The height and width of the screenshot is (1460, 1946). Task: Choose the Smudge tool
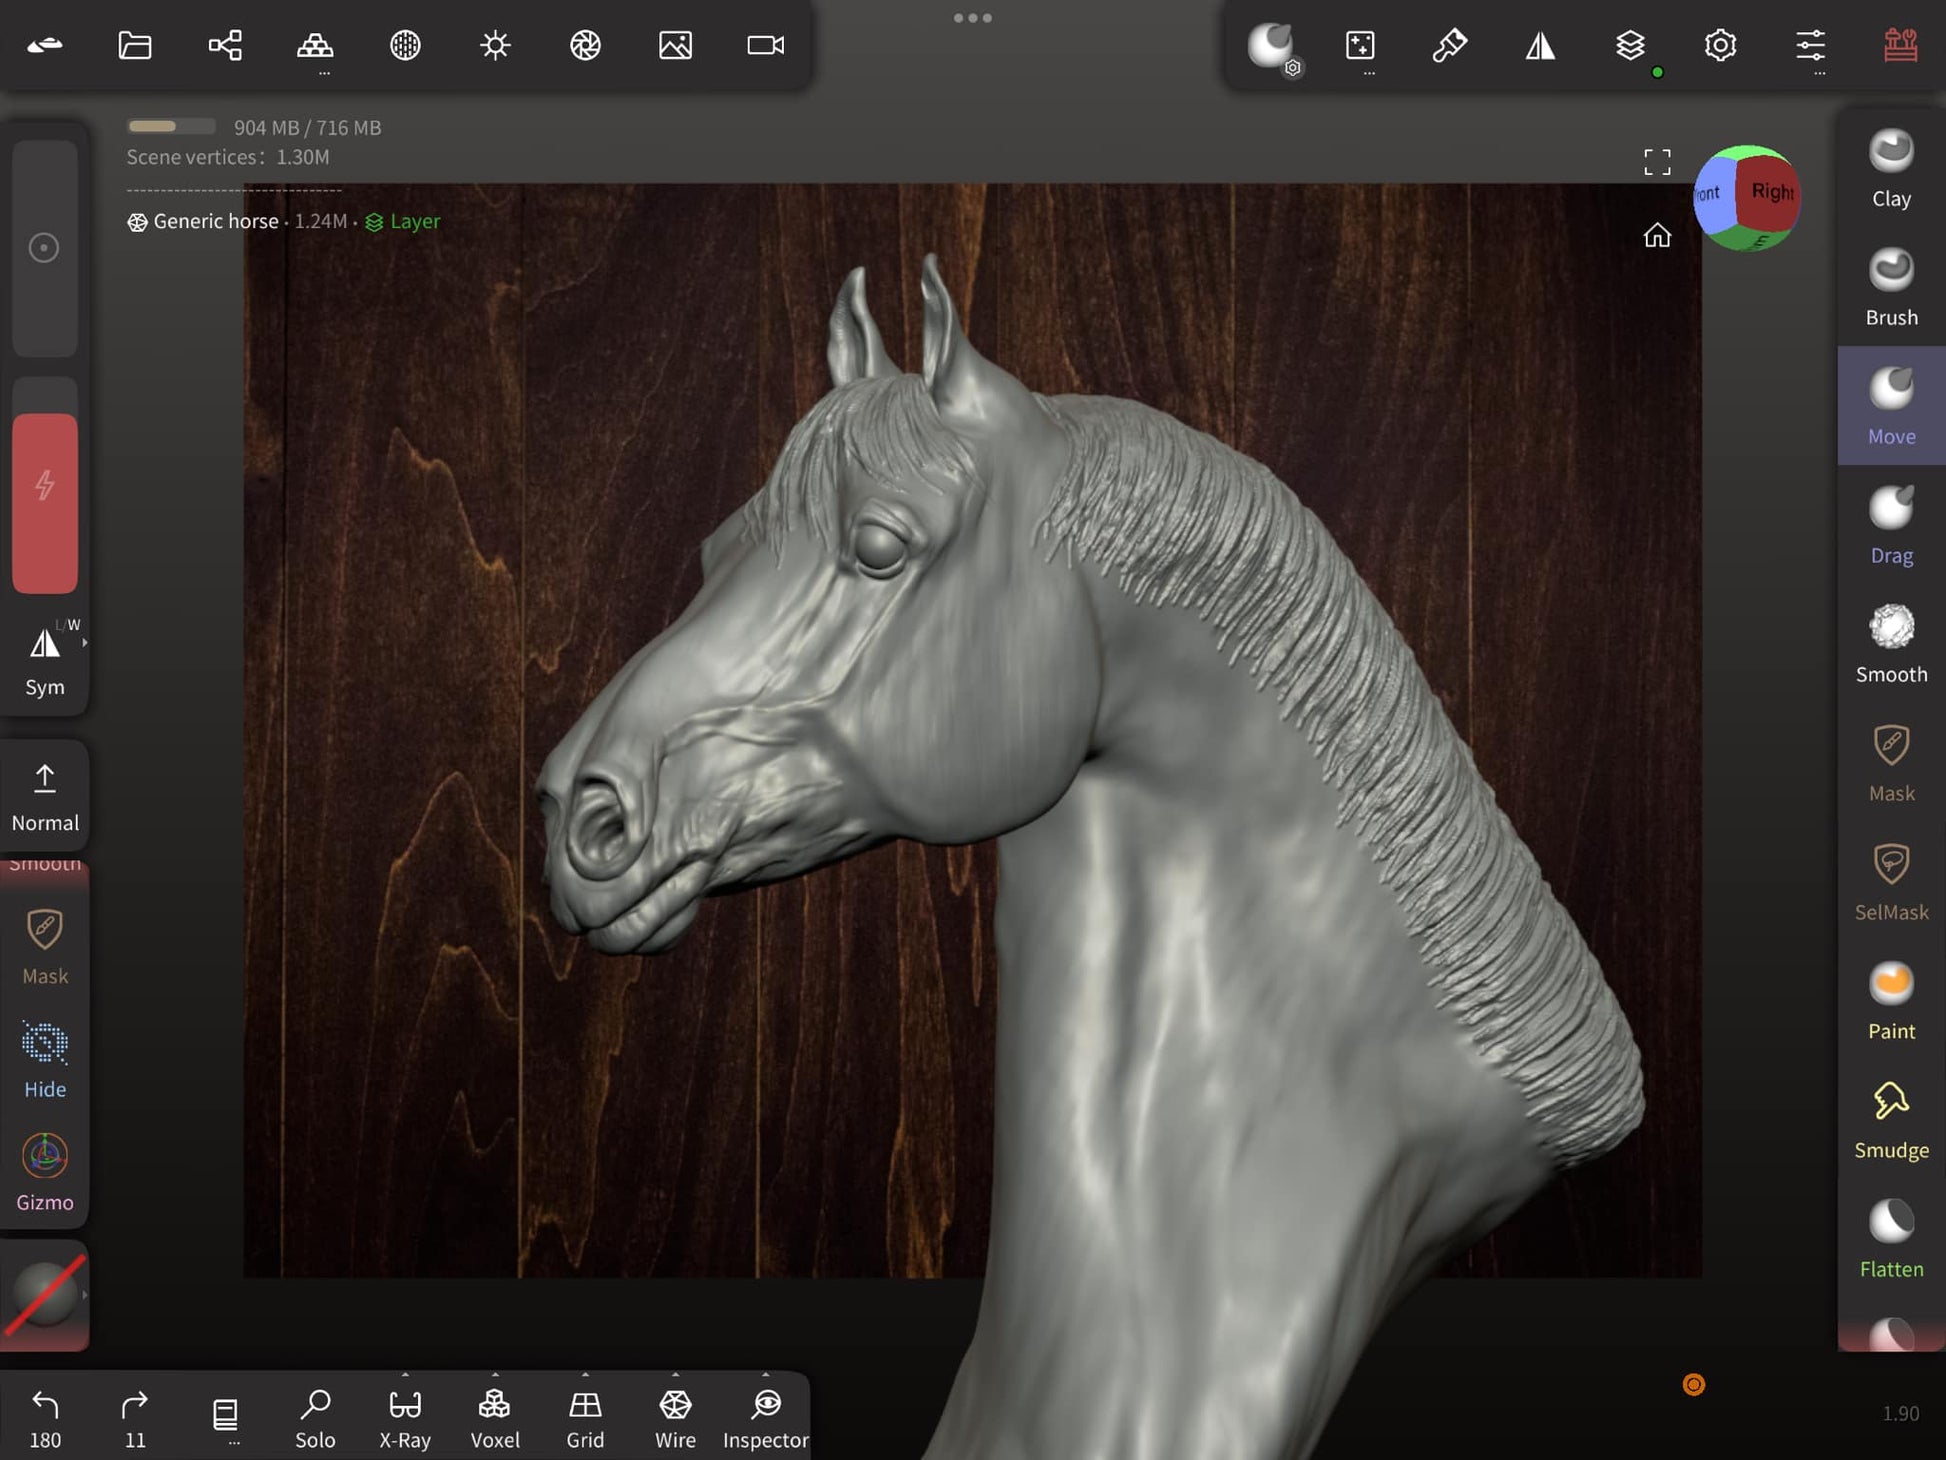point(1890,1120)
